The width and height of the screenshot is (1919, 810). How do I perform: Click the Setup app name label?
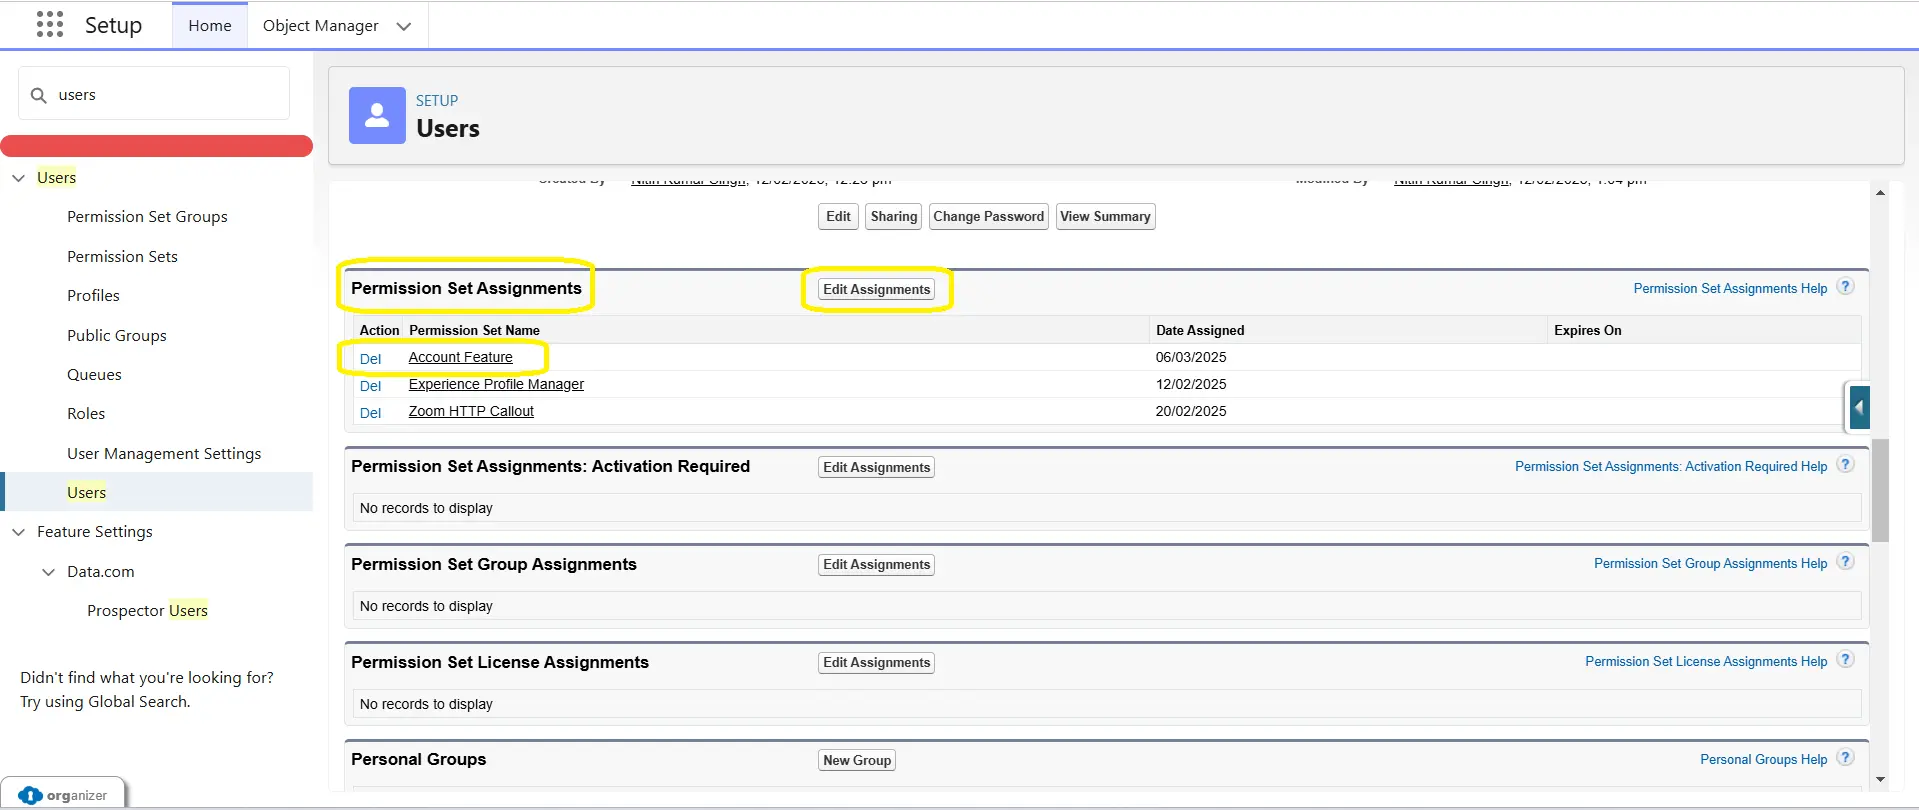[113, 25]
